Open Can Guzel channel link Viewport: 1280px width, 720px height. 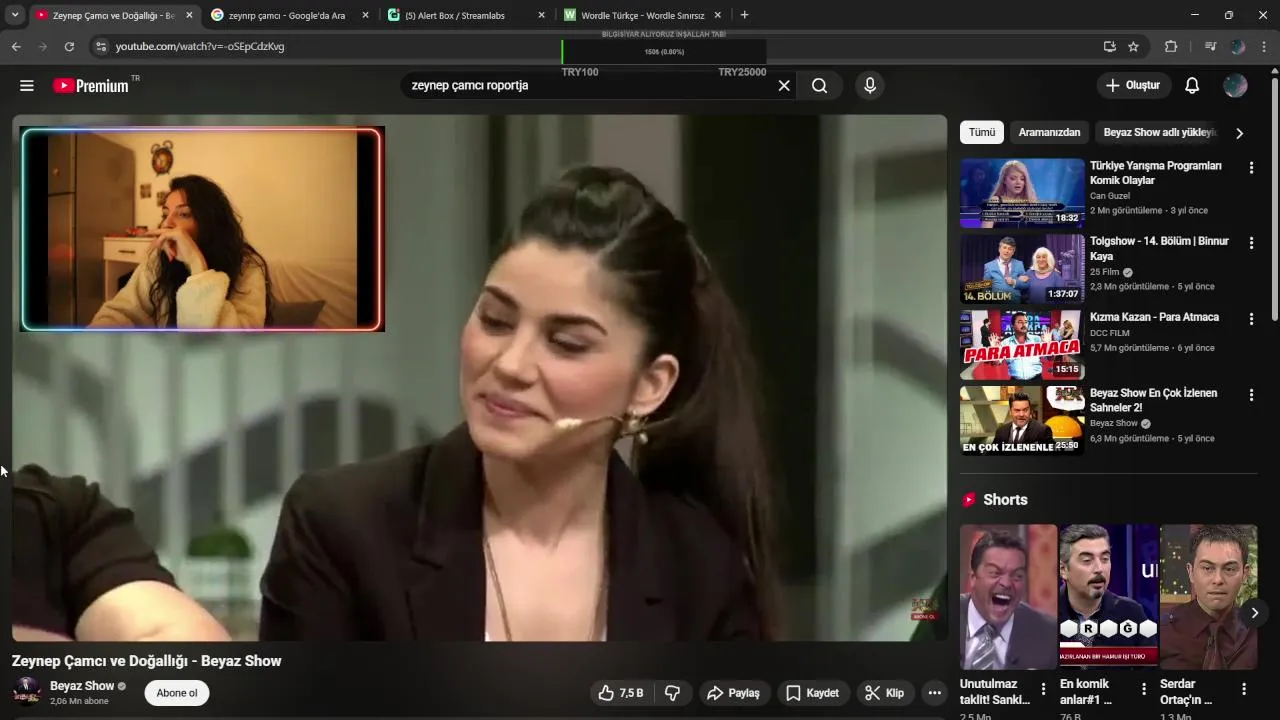pyautogui.click(x=1110, y=196)
